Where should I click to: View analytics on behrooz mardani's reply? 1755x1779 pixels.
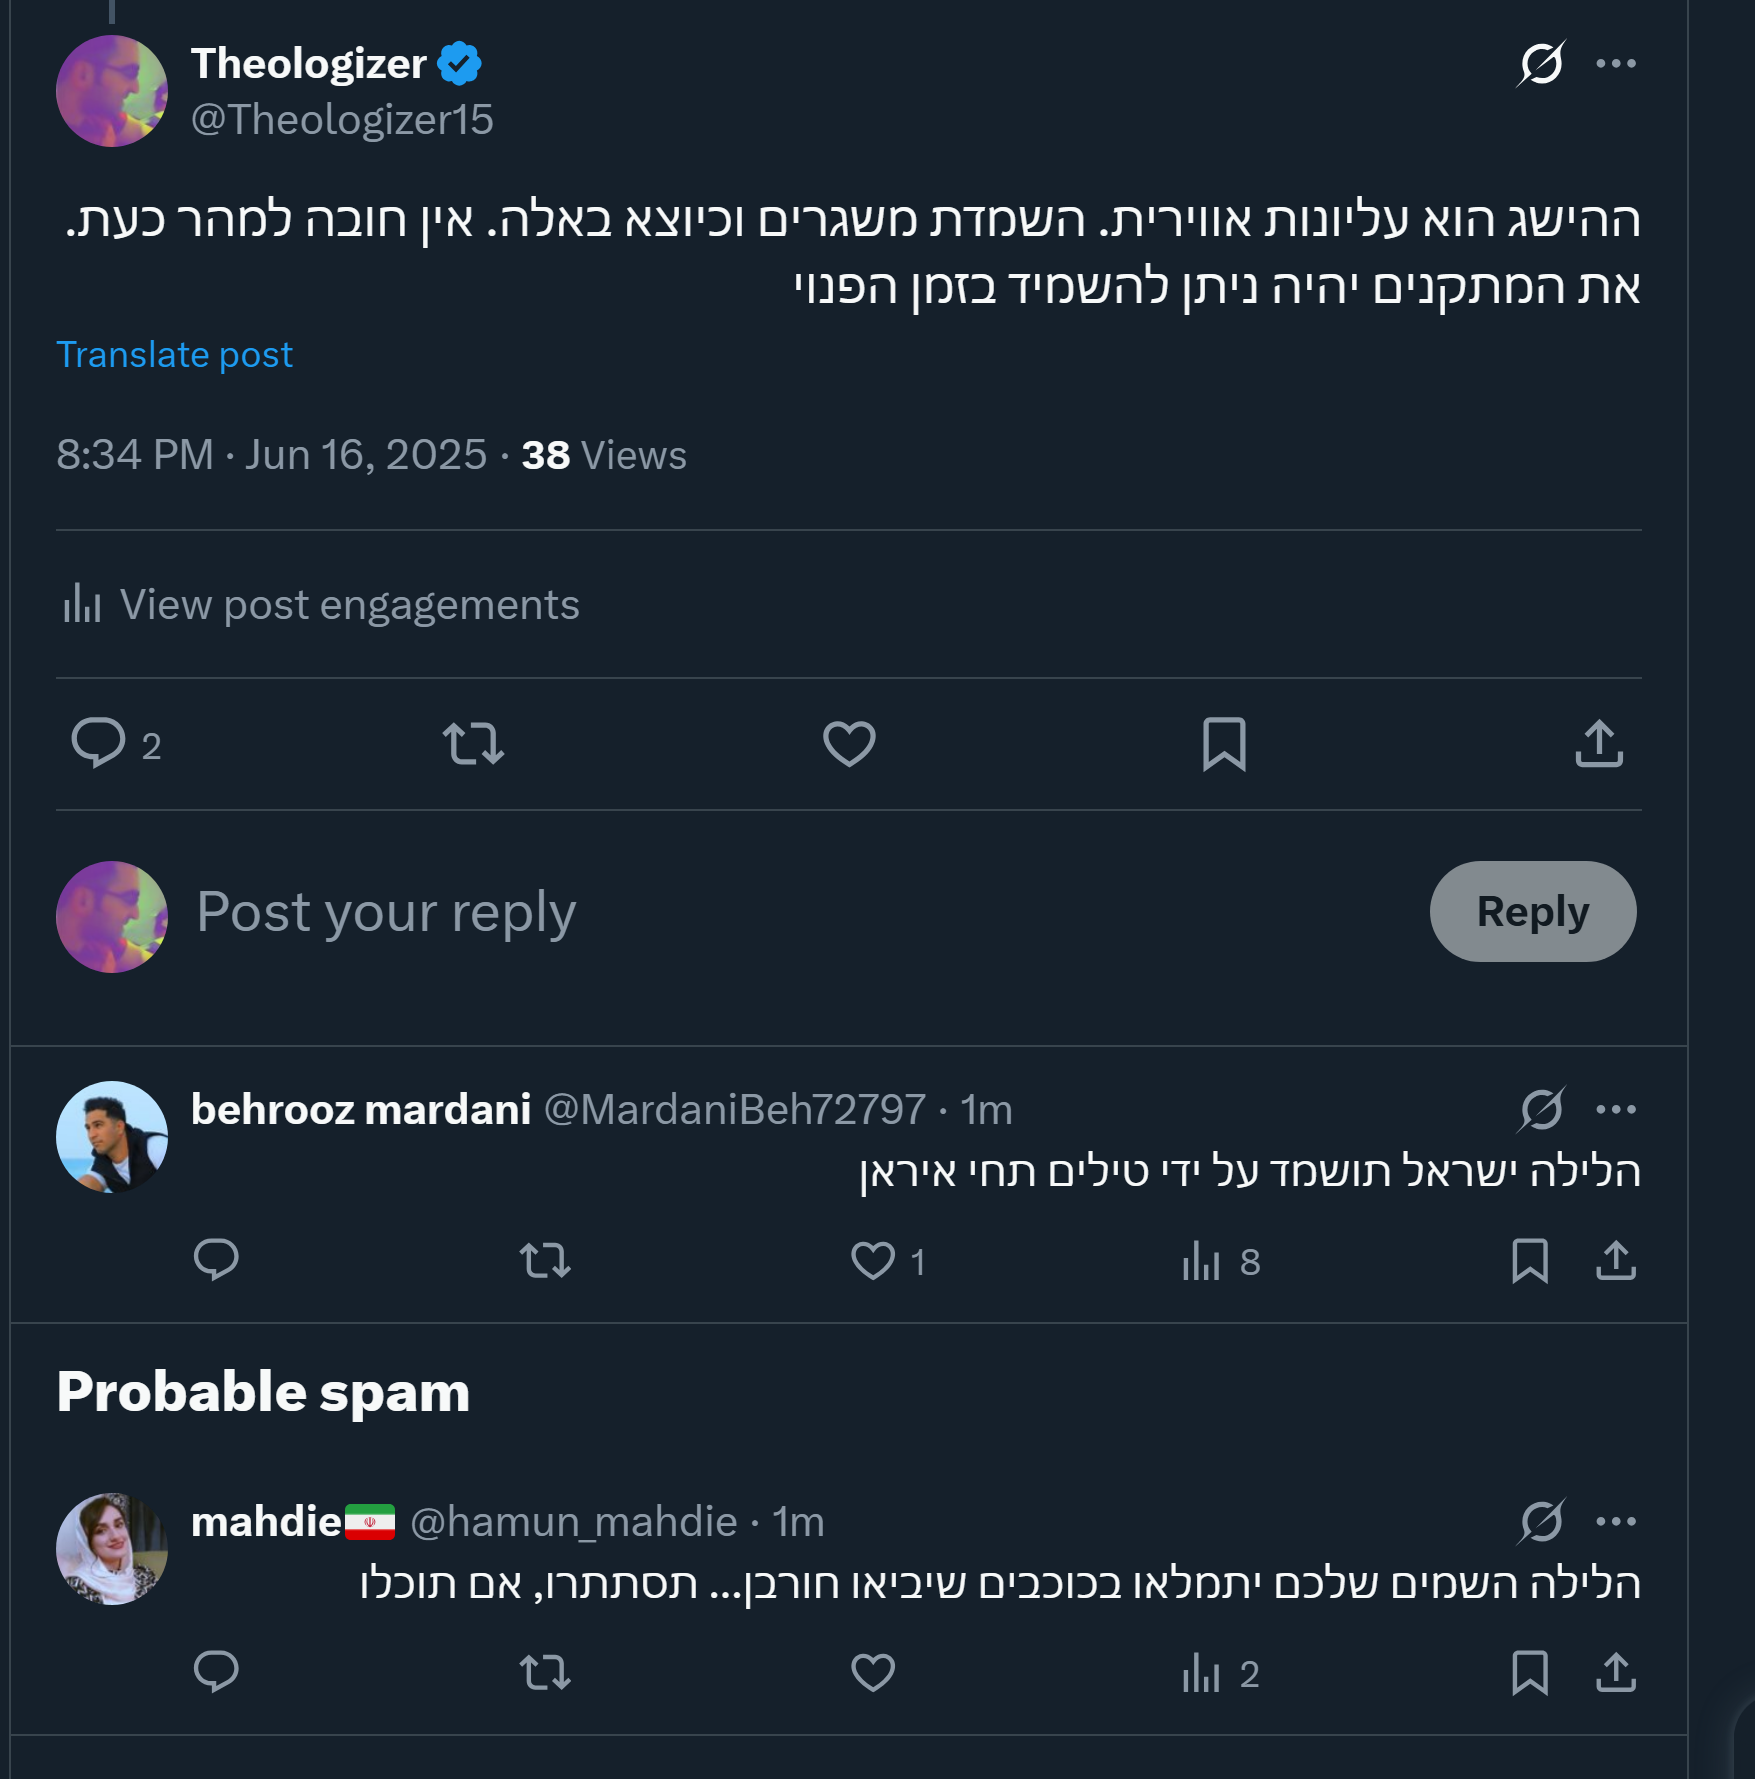coord(1203,1261)
